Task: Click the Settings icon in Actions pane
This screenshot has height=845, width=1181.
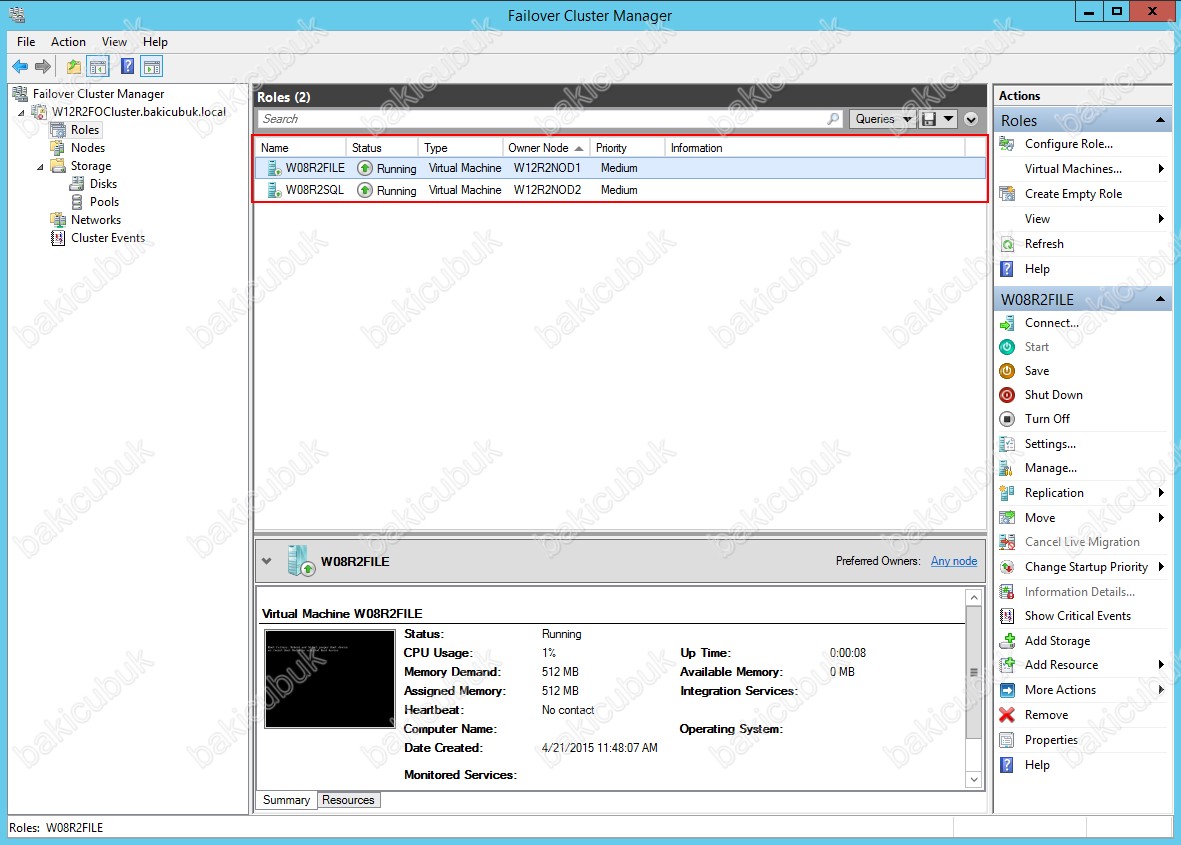Action: [1006, 444]
